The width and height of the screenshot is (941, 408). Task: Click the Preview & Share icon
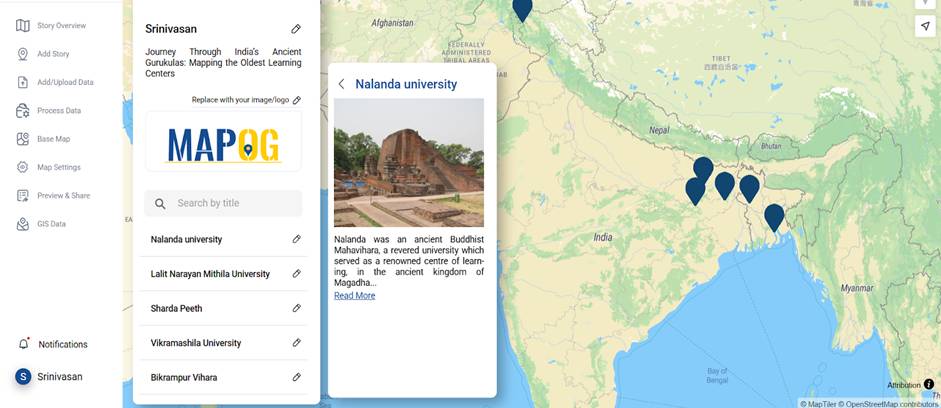point(23,196)
